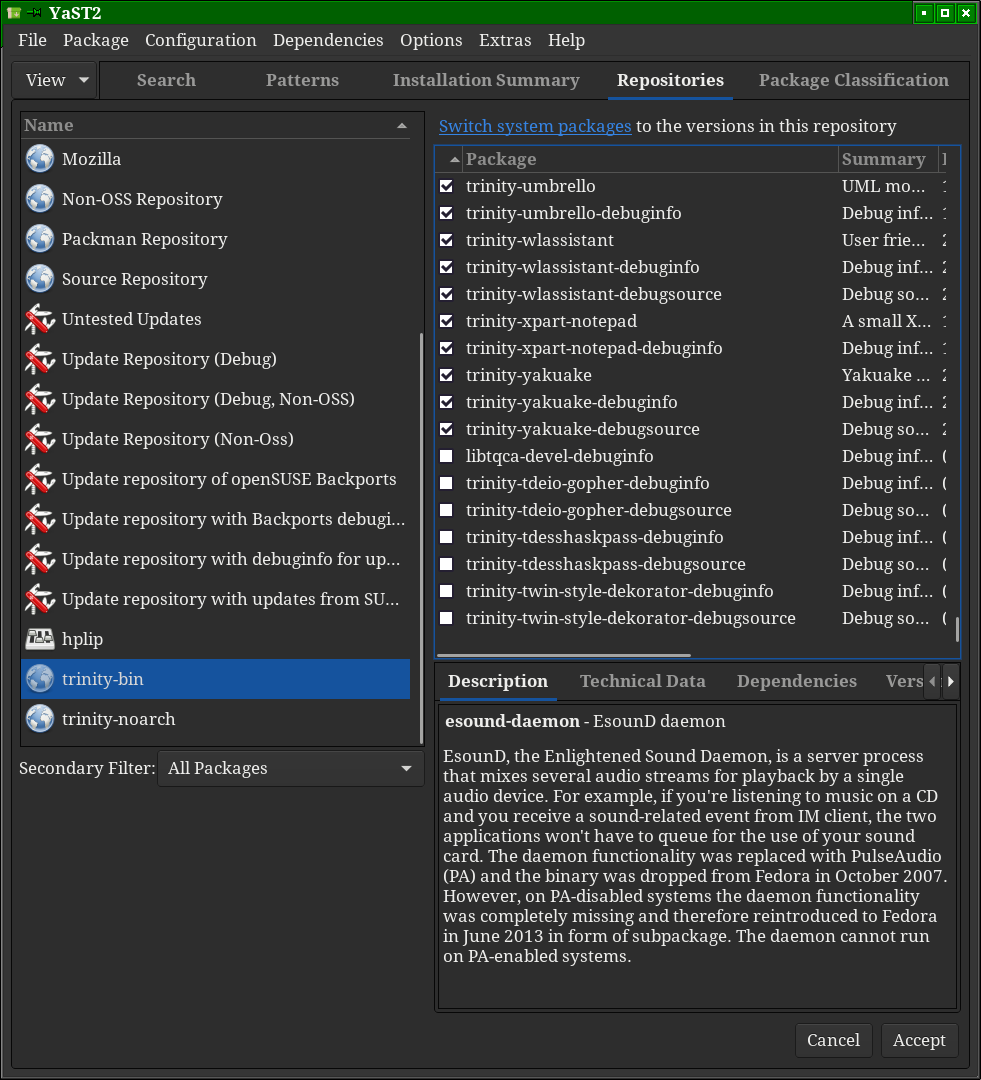The height and width of the screenshot is (1080, 981).
Task: Open the Help menu
Action: coord(566,40)
